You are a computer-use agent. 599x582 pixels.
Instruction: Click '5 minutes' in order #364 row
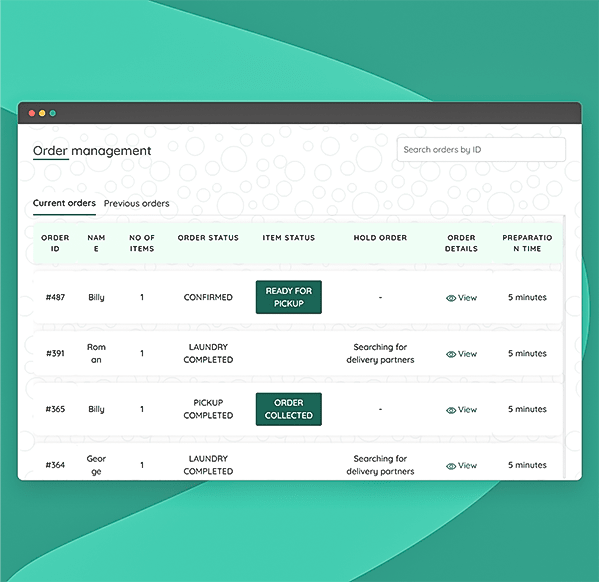click(x=527, y=465)
